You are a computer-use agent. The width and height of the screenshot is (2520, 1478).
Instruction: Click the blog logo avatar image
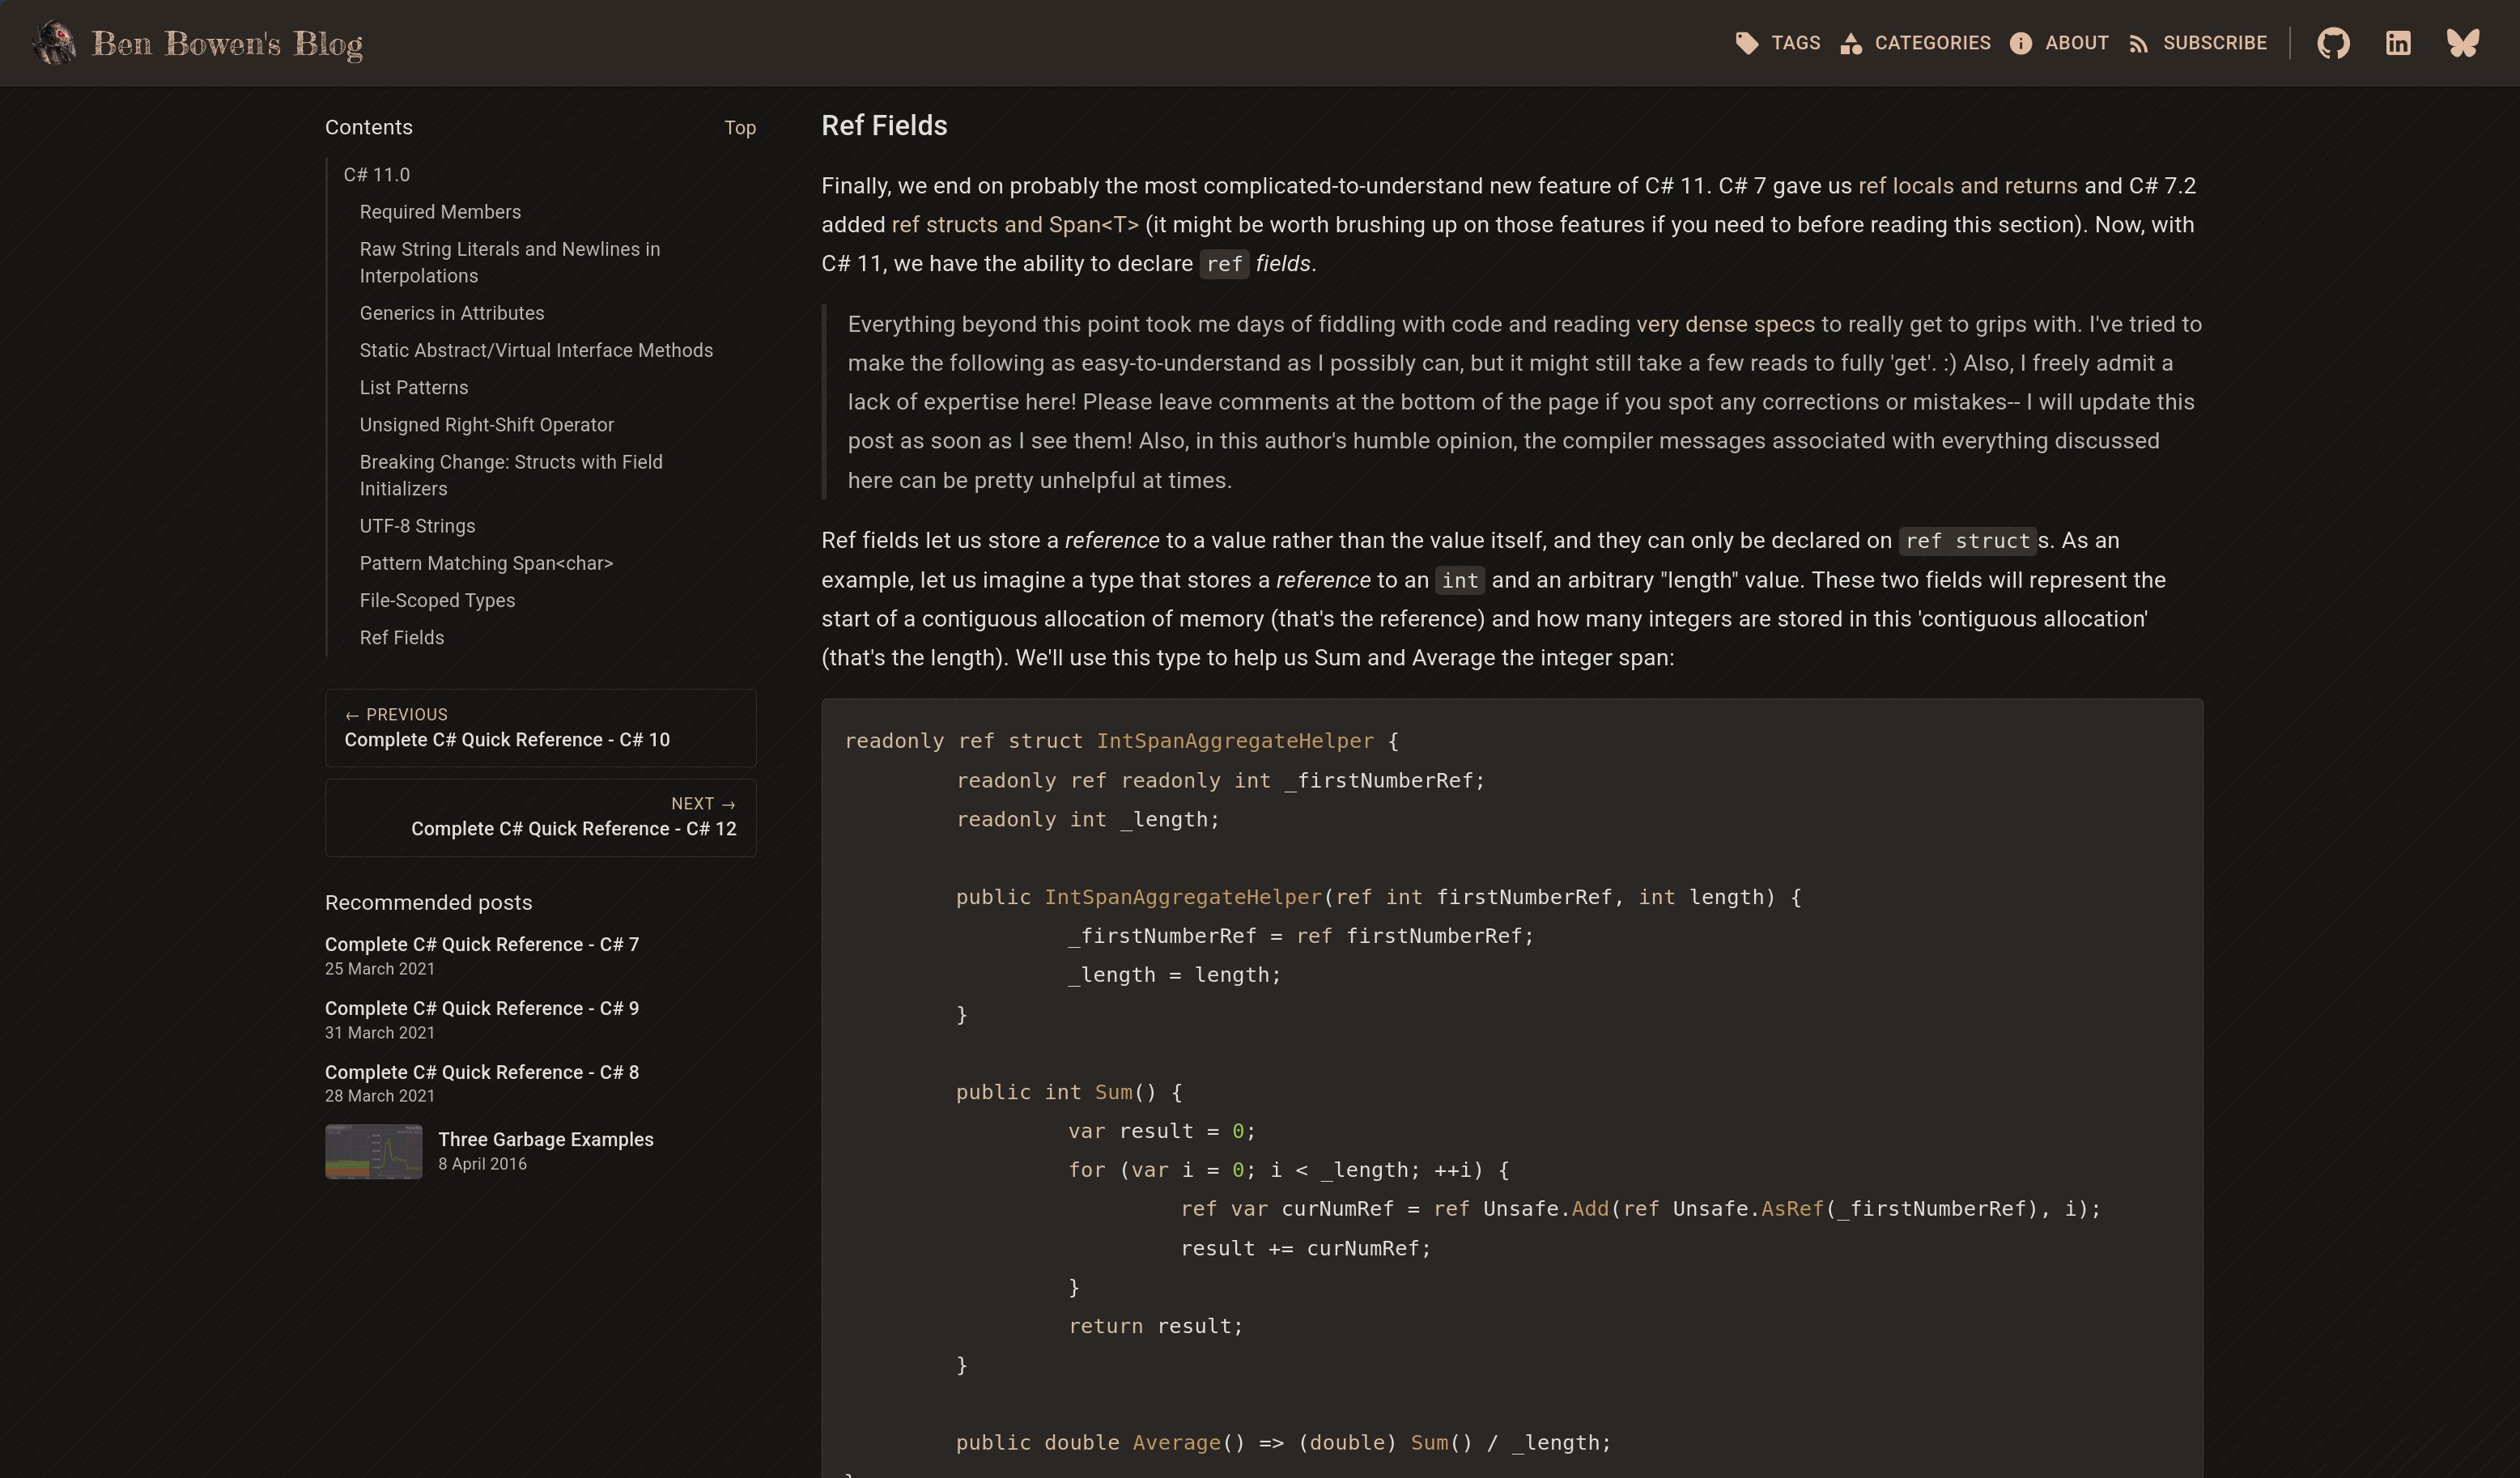click(54, 43)
